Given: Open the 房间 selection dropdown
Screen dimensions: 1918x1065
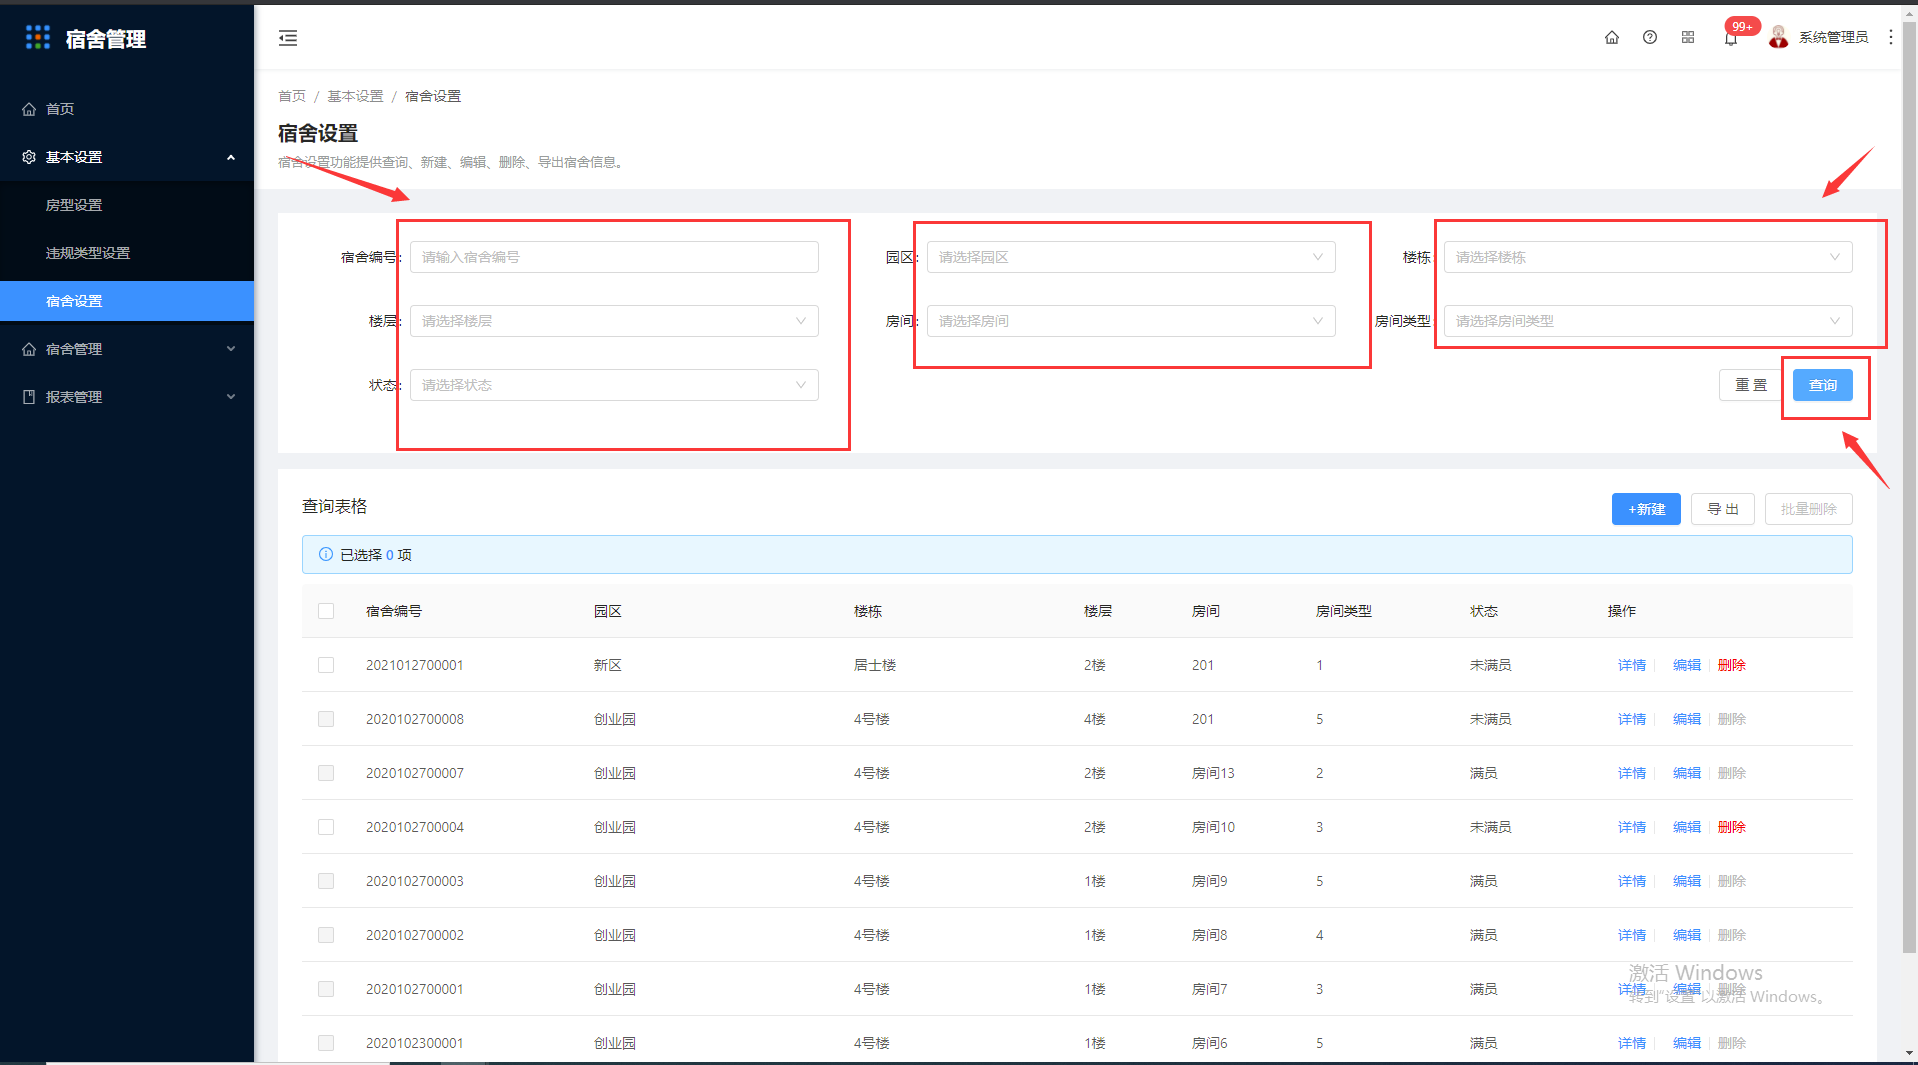Looking at the screenshot, I should (1131, 321).
